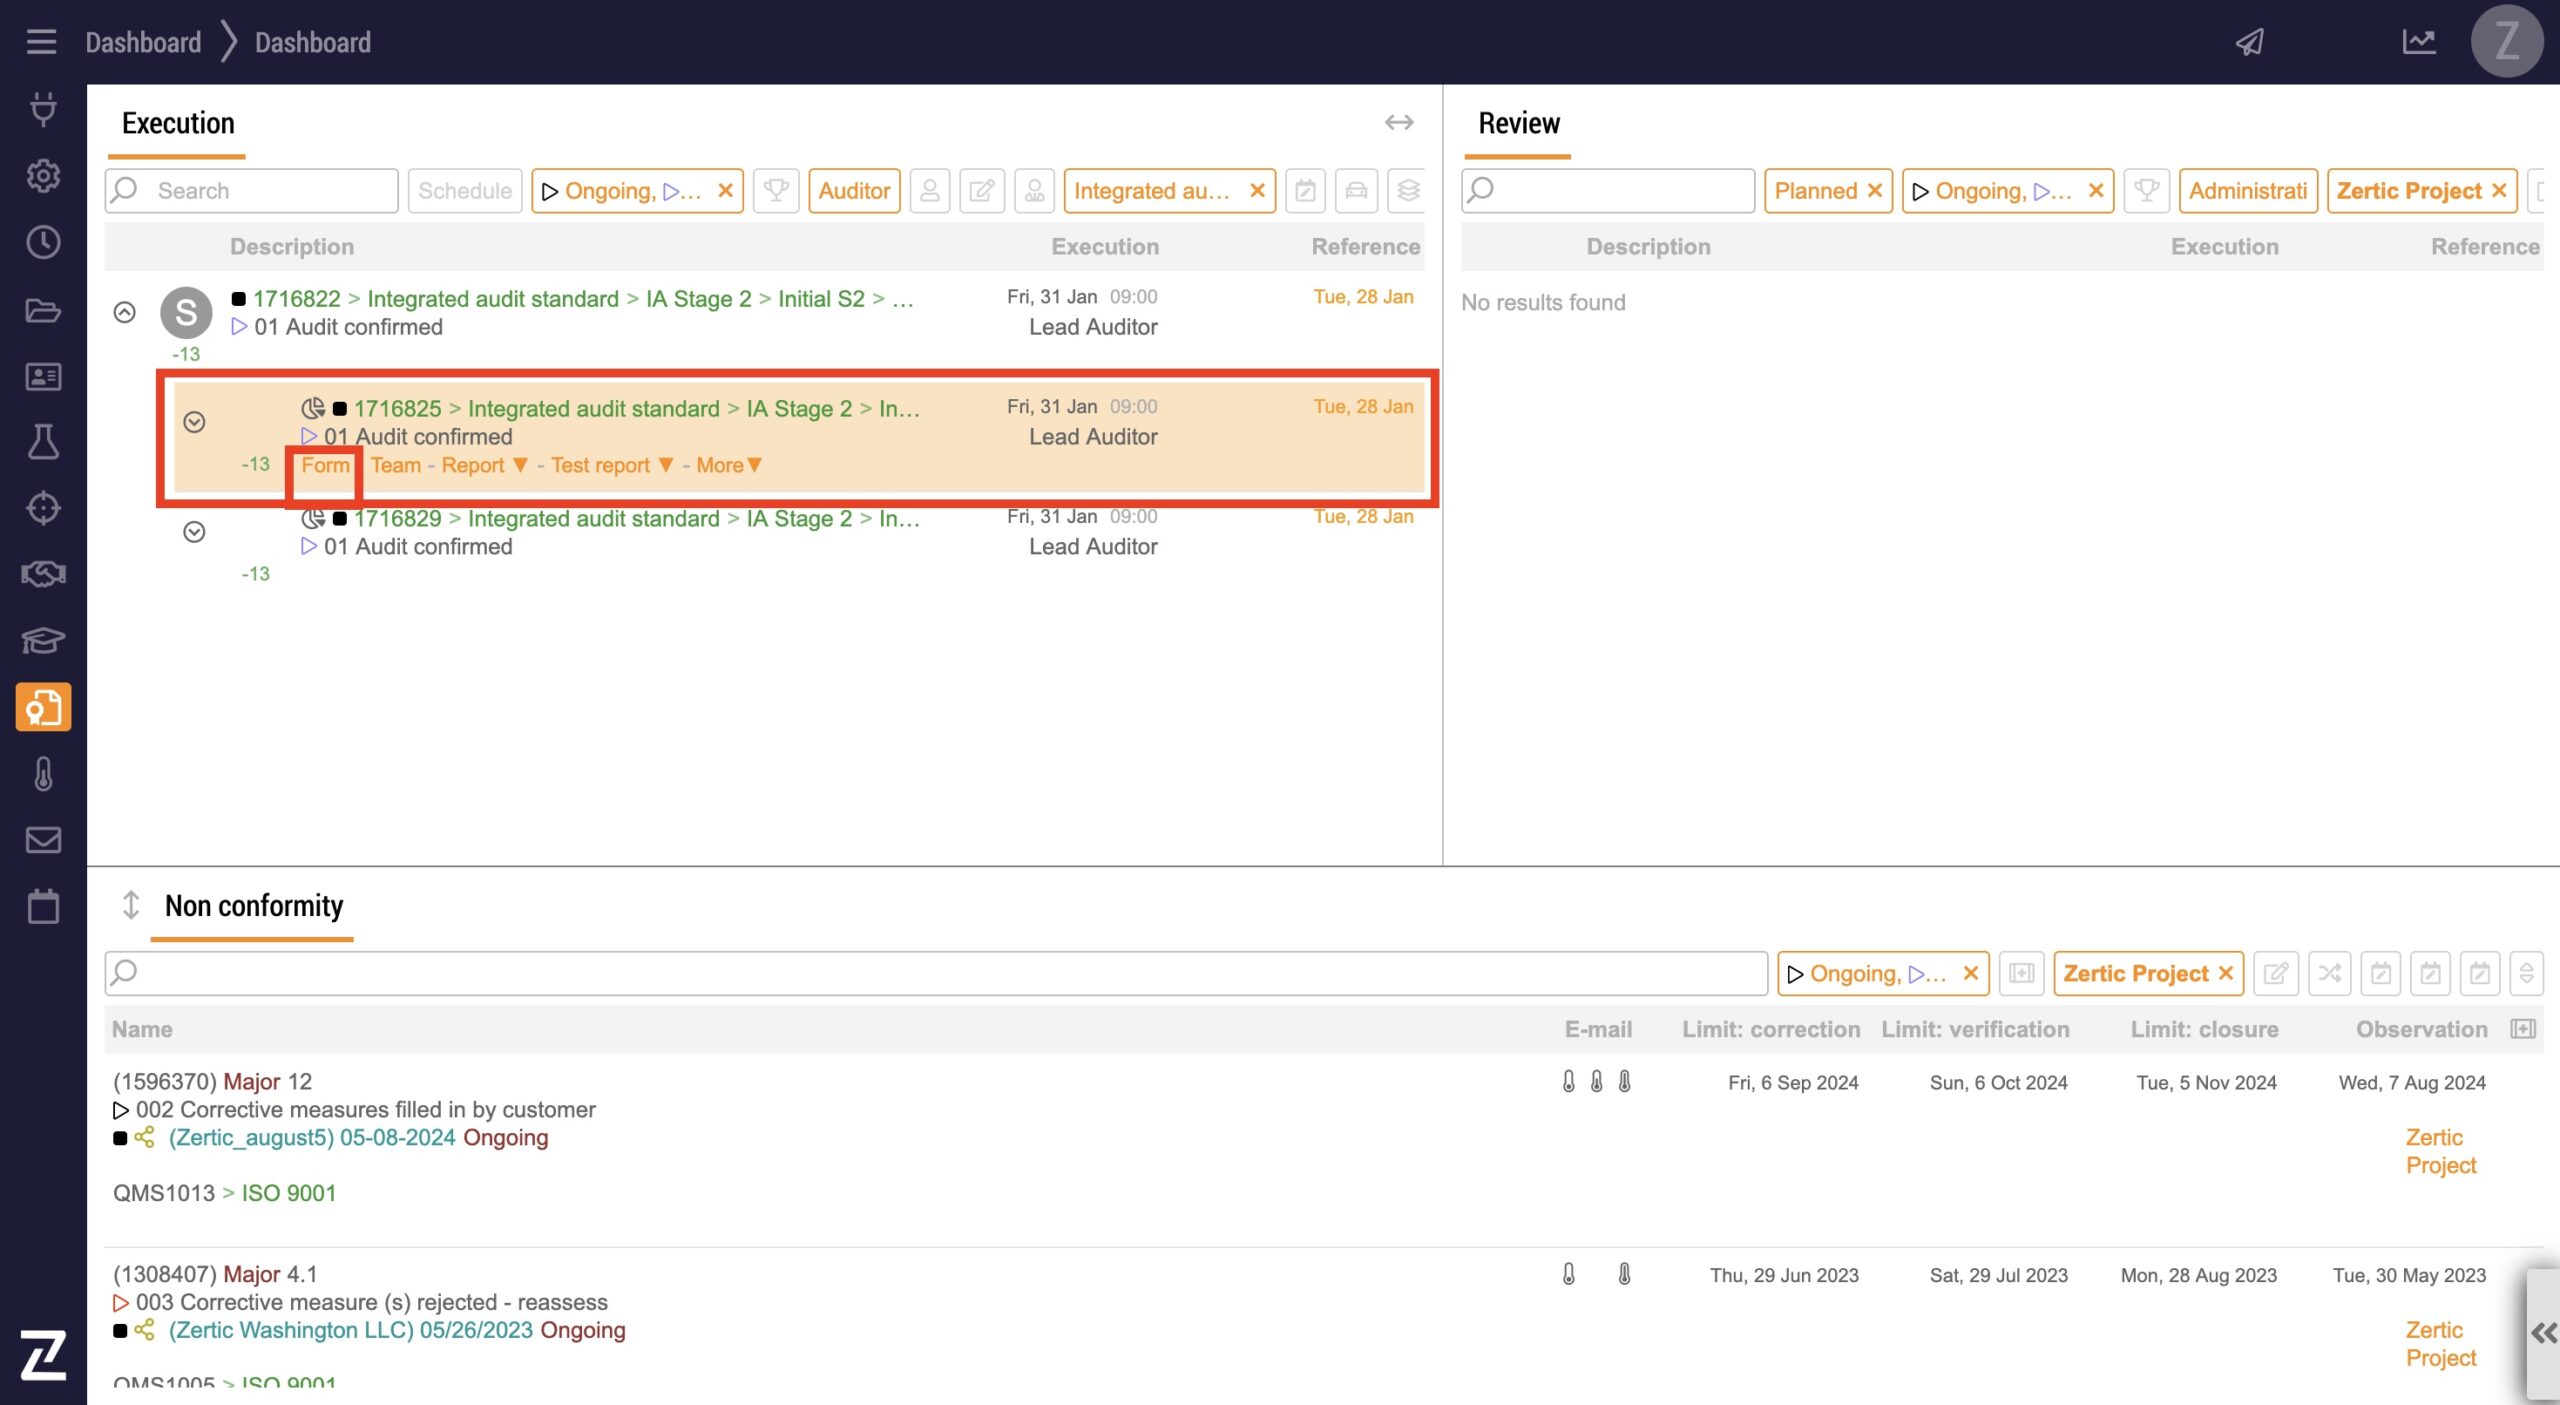
Task: Click the thermometer icon in the sidebar
Action: coord(43,774)
